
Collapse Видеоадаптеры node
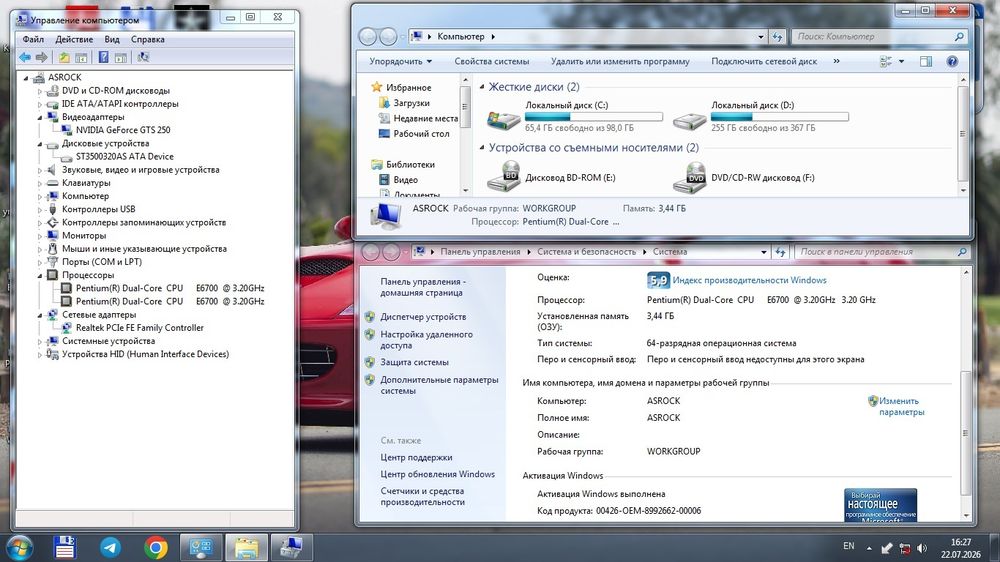(x=40, y=117)
